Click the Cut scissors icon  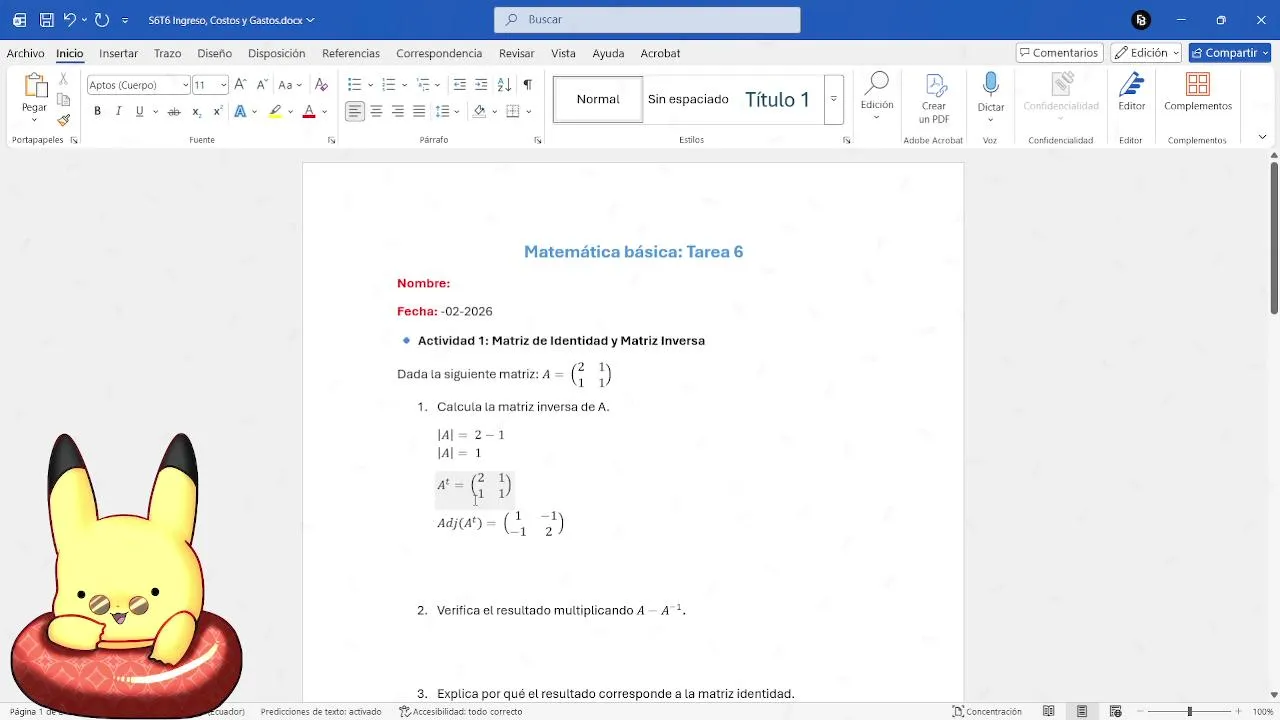coord(64,79)
